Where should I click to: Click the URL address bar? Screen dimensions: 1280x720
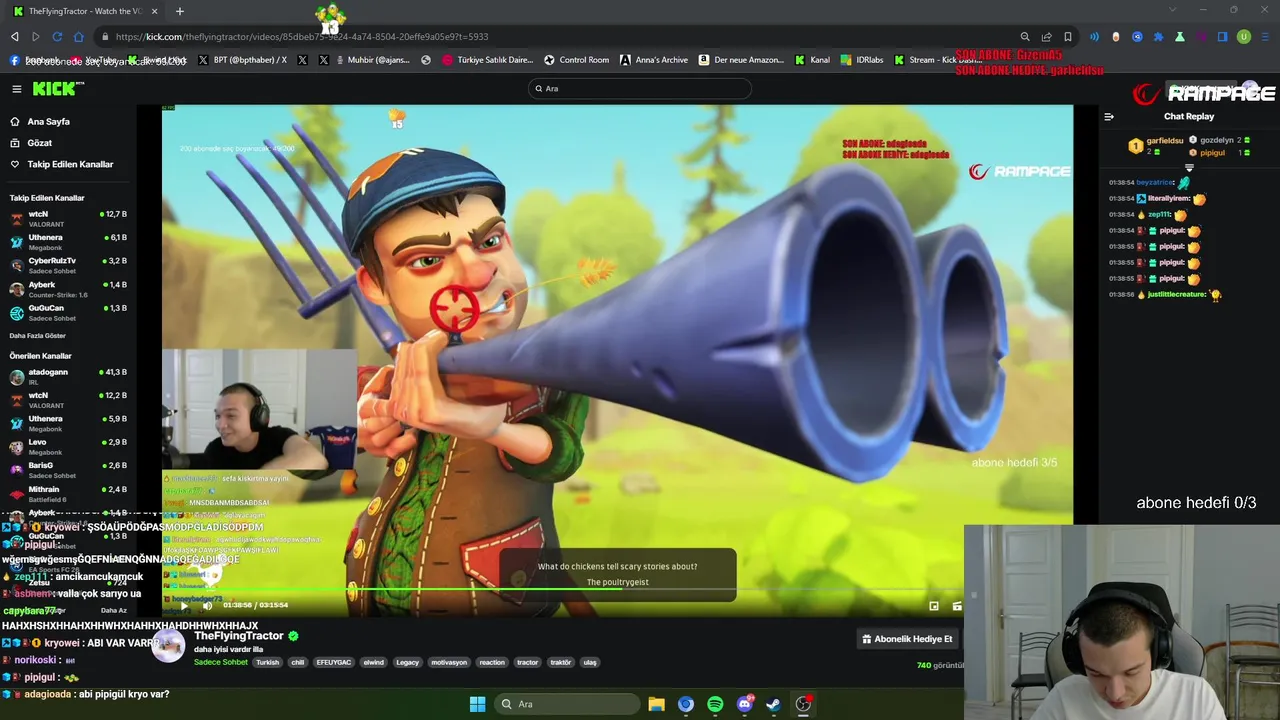pos(560,37)
